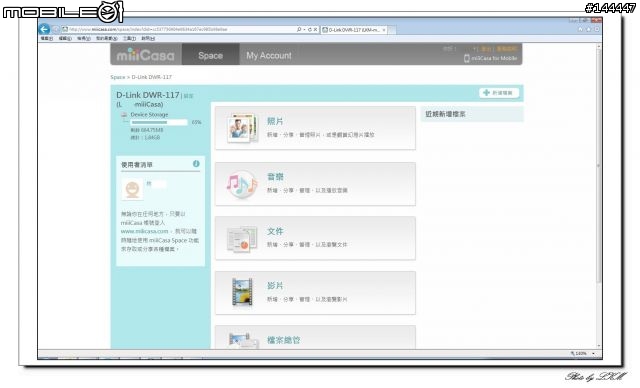This screenshot has height=388, width=640.
Task: Open the 文件 title link
Action: tap(275, 231)
